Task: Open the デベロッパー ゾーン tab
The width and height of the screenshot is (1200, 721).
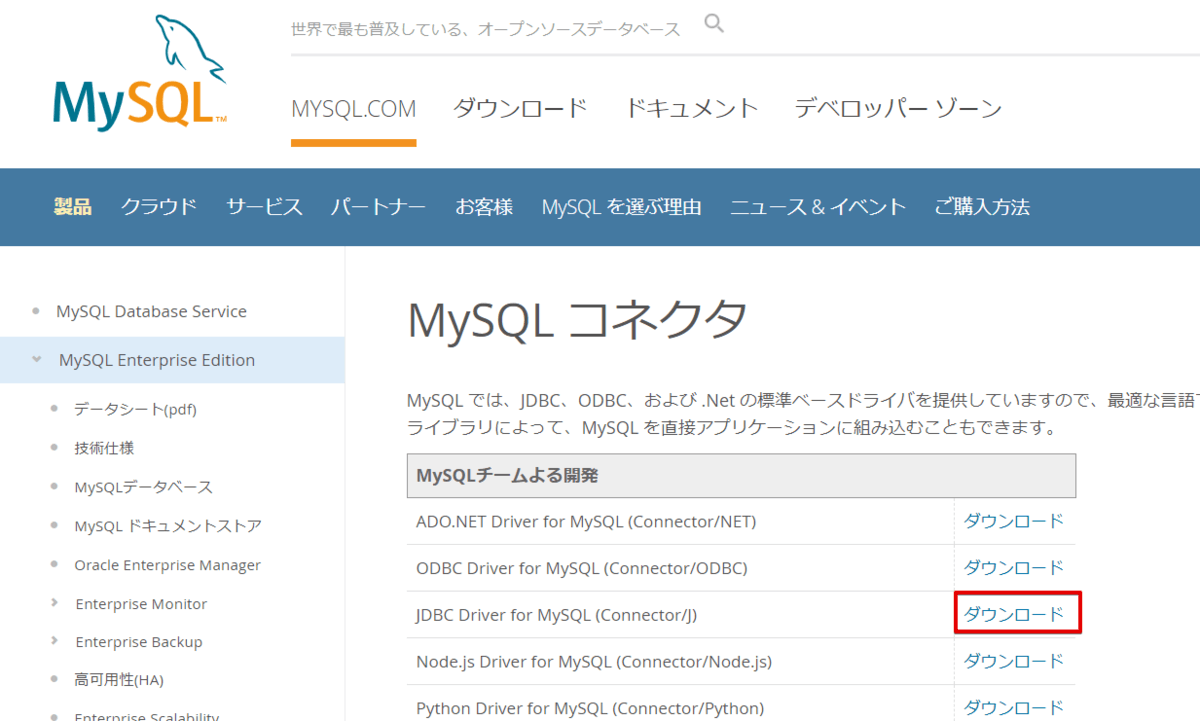Action: click(x=898, y=109)
